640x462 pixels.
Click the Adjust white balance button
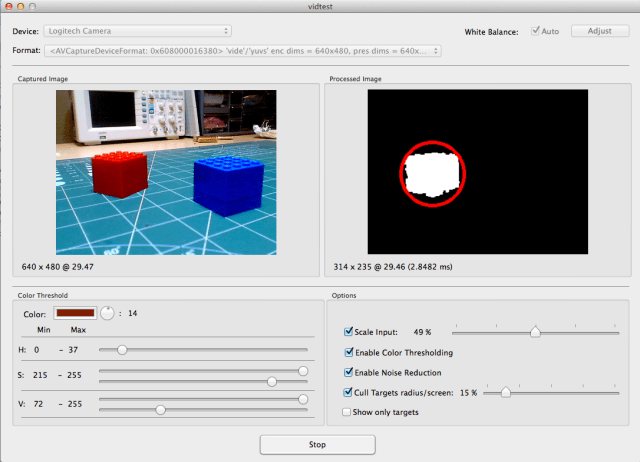click(600, 31)
